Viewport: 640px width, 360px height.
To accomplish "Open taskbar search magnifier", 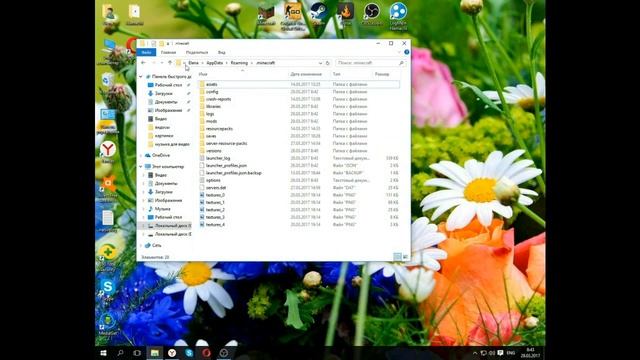I will [120, 353].
